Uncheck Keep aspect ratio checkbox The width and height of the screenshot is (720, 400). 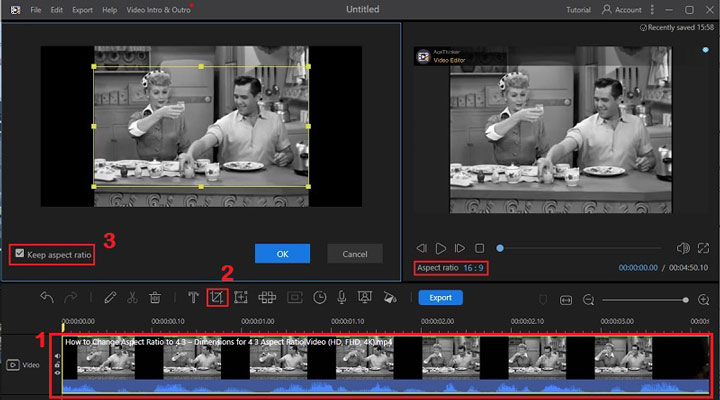[x=20, y=253]
